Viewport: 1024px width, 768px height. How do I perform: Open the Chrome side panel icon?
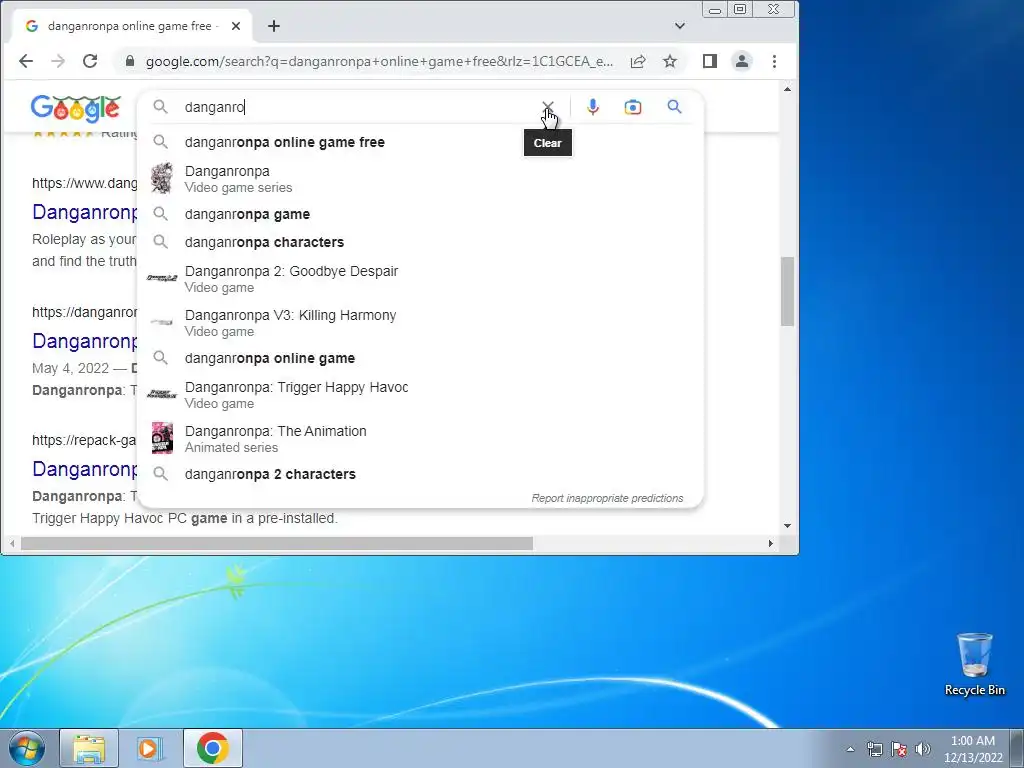(x=710, y=61)
